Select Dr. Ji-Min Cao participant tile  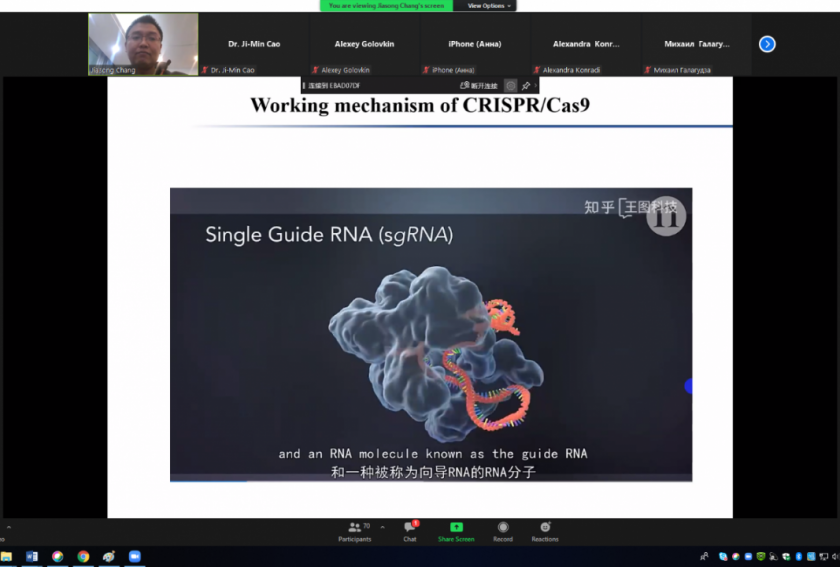(253, 45)
